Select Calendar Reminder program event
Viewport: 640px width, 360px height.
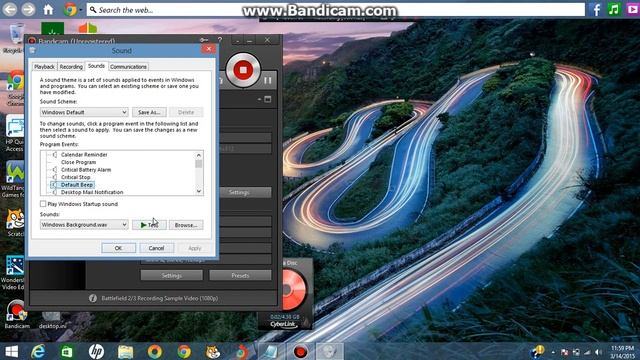pyautogui.click(x=84, y=155)
